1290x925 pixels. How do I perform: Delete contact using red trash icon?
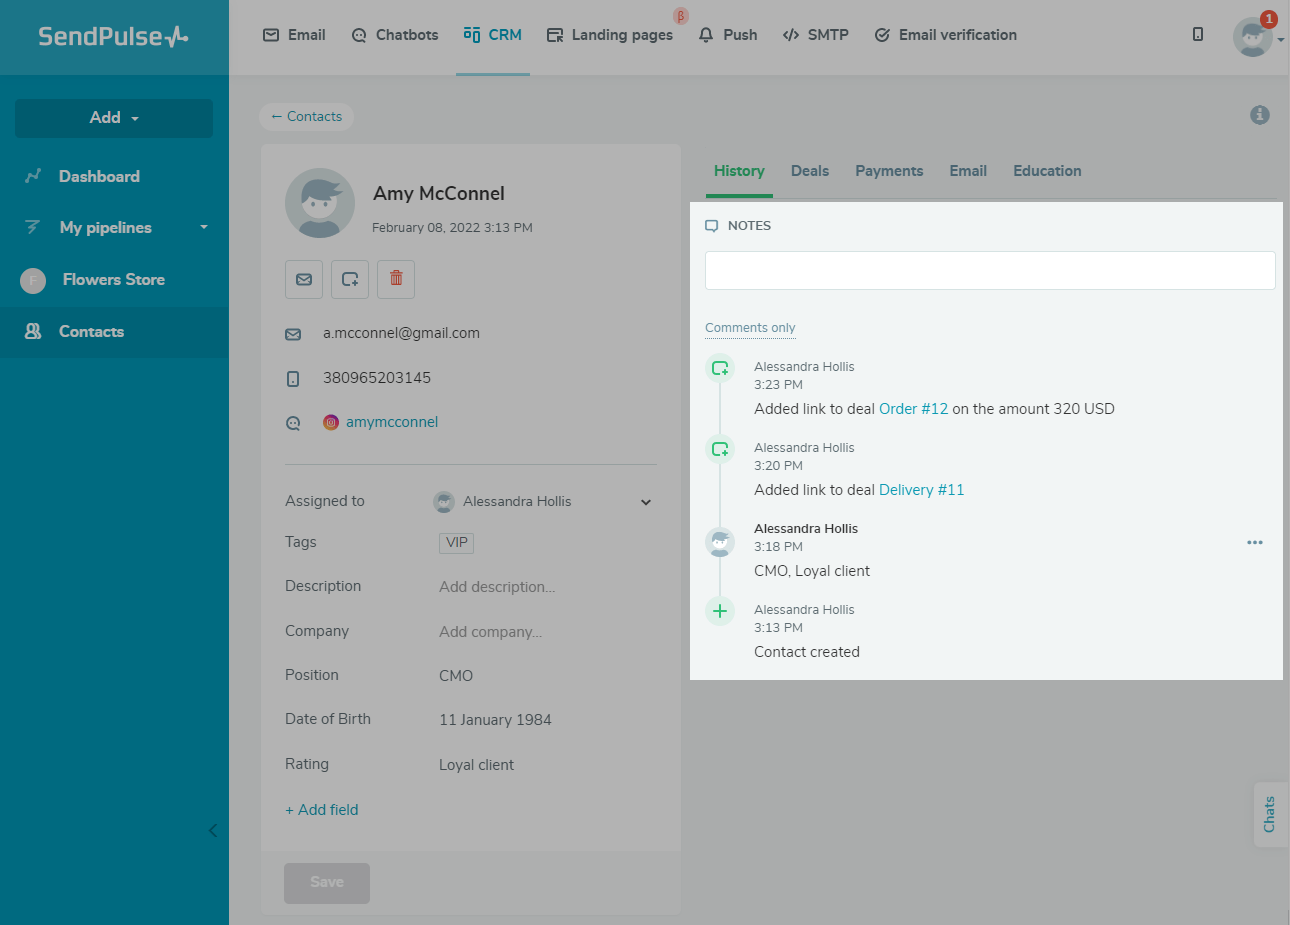click(396, 279)
